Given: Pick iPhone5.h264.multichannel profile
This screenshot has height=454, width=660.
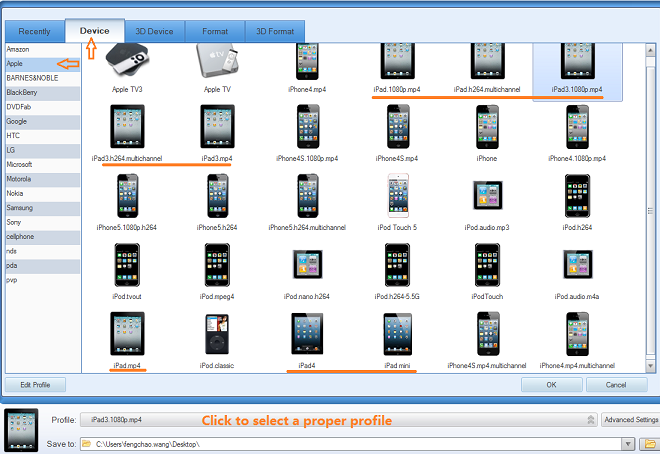Looking at the screenshot, I should (308, 196).
